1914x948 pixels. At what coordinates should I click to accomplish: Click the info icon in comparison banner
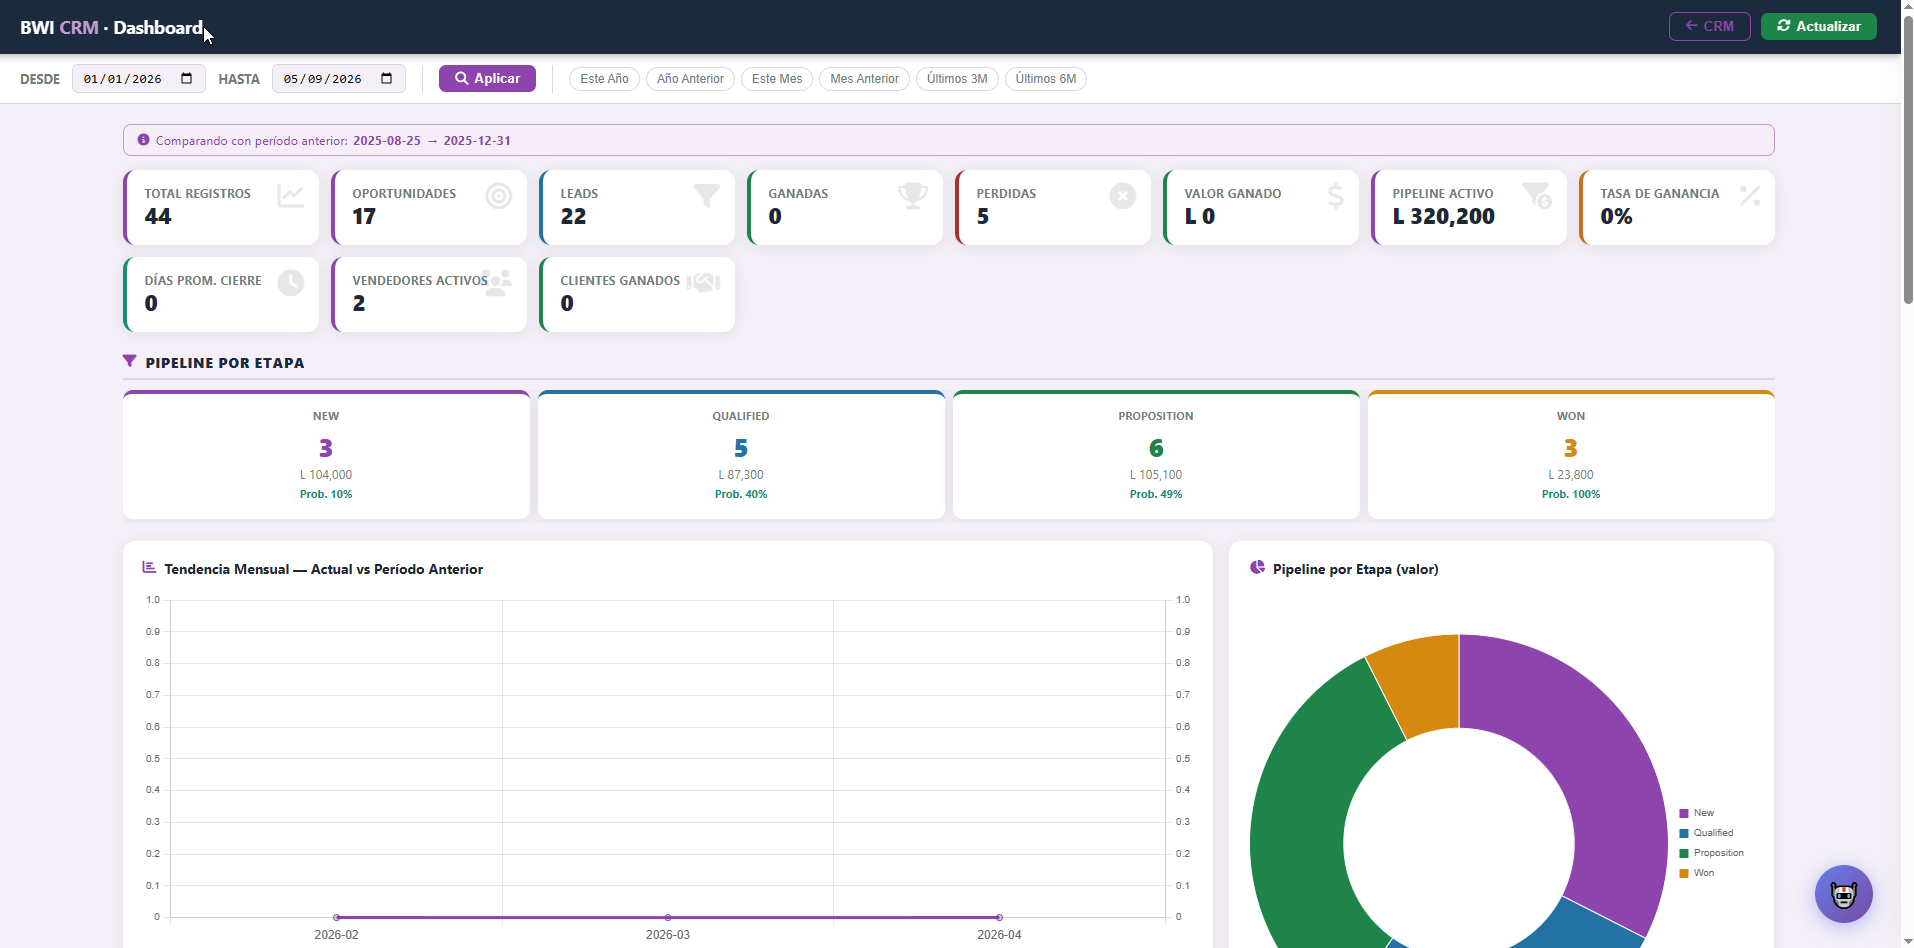(x=144, y=140)
